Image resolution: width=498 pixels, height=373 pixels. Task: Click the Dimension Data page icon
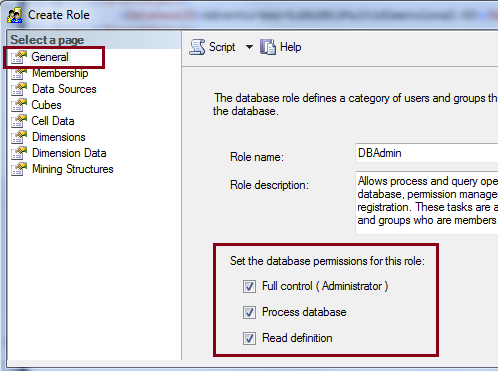pyautogui.click(x=19, y=153)
